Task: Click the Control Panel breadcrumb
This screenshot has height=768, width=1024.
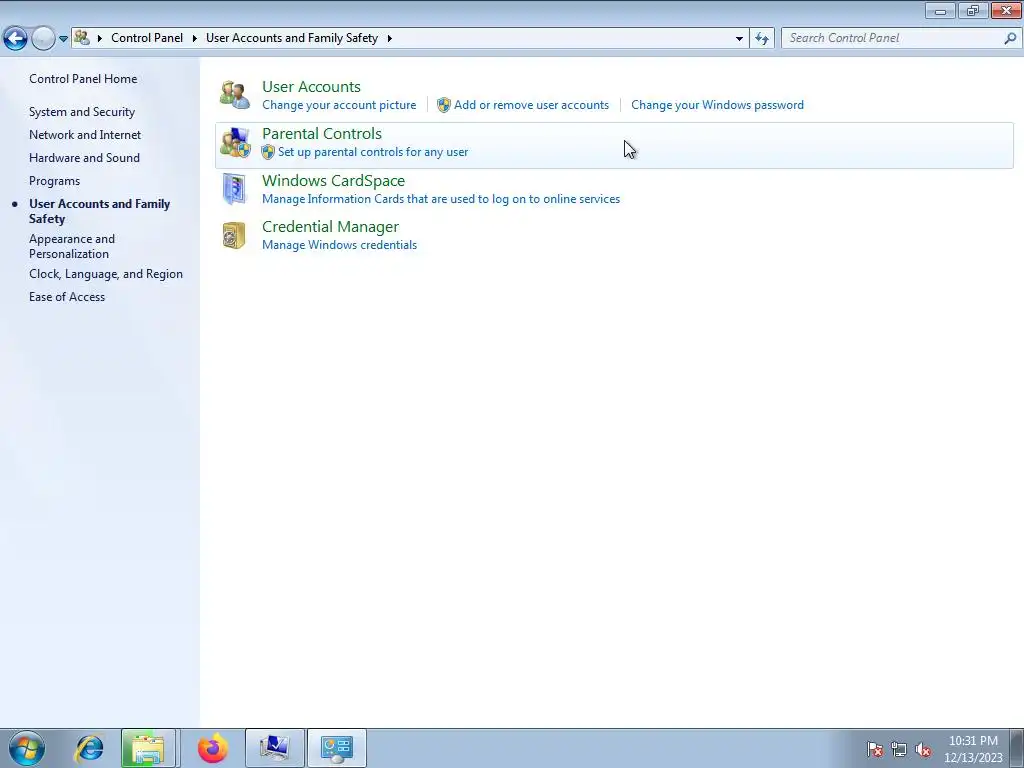Action: (147, 38)
